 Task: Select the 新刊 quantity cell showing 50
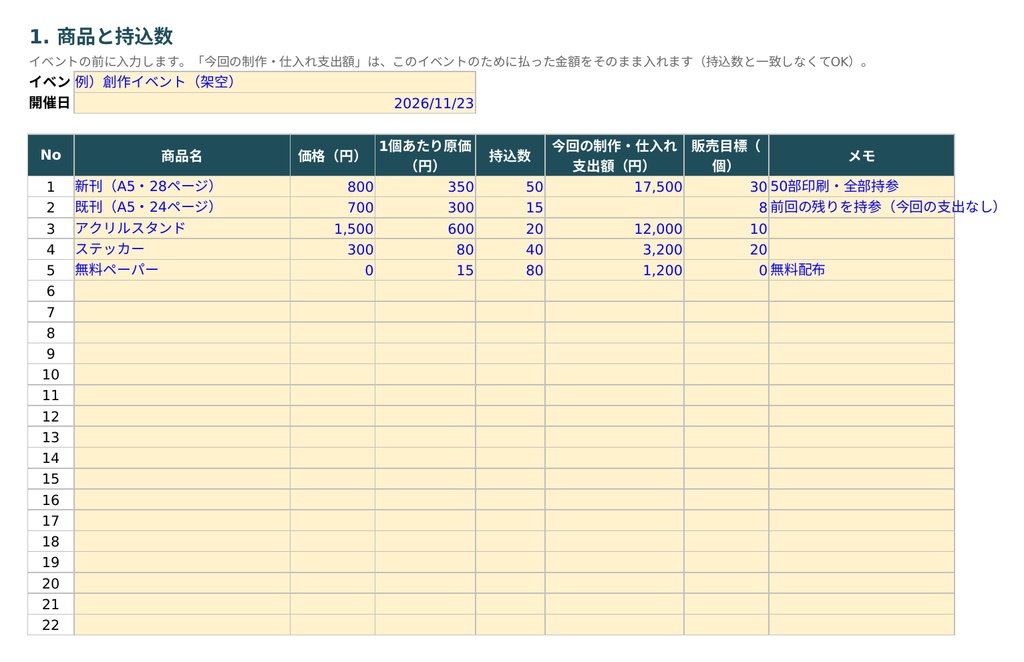pyautogui.click(x=510, y=187)
